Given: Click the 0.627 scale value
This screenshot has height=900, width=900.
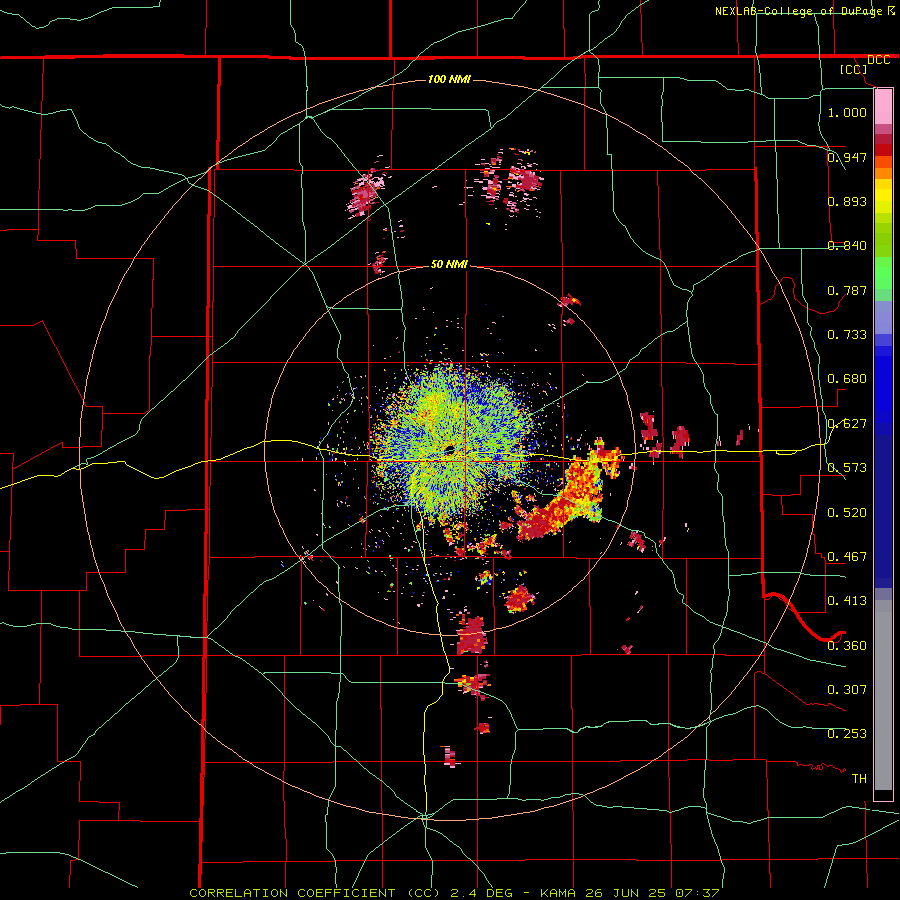Looking at the screenshot, I should click(847, 423).
